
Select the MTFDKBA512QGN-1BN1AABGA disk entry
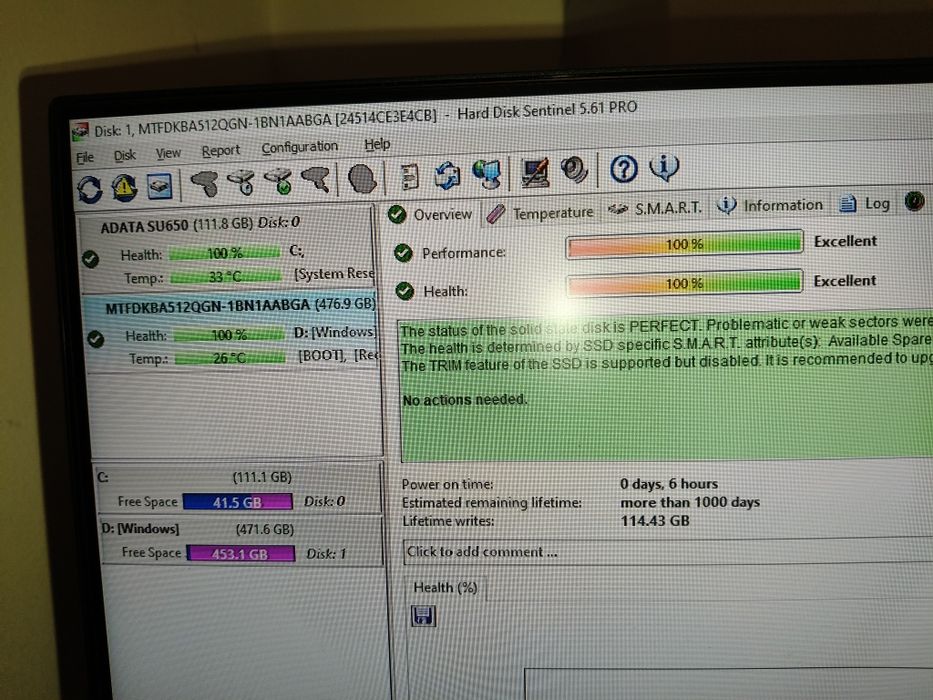coord(232,333)
